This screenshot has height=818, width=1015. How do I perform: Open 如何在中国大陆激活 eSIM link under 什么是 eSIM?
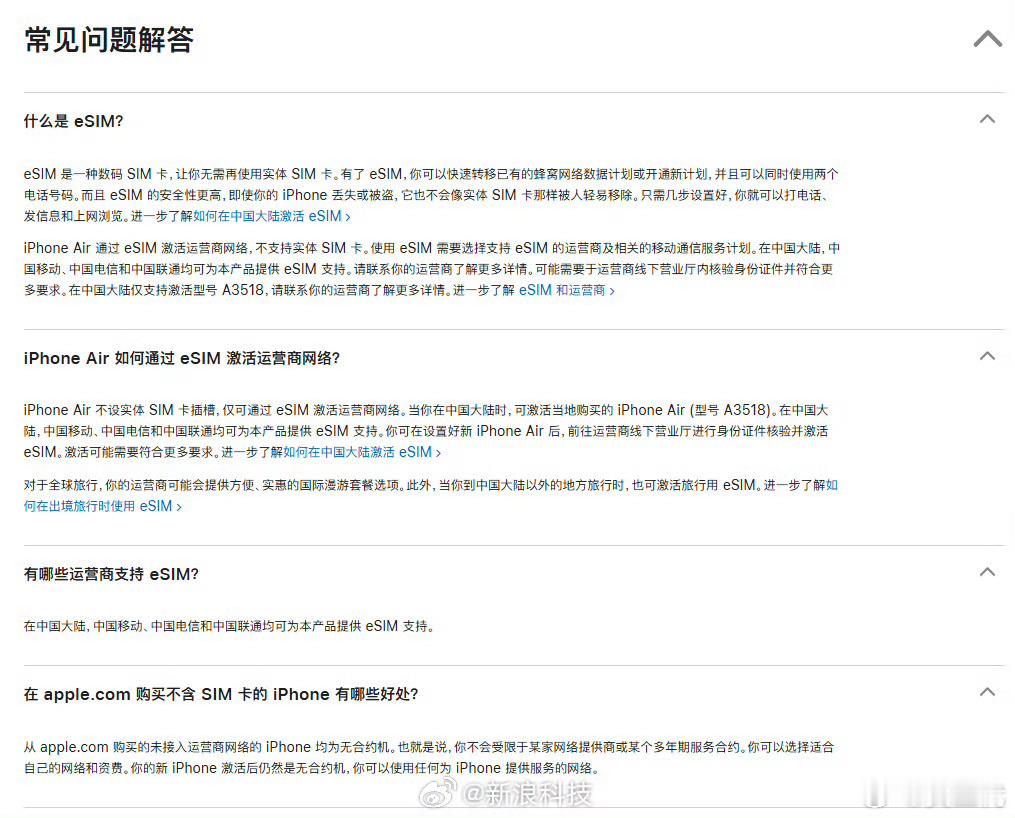tap(272, 216)
